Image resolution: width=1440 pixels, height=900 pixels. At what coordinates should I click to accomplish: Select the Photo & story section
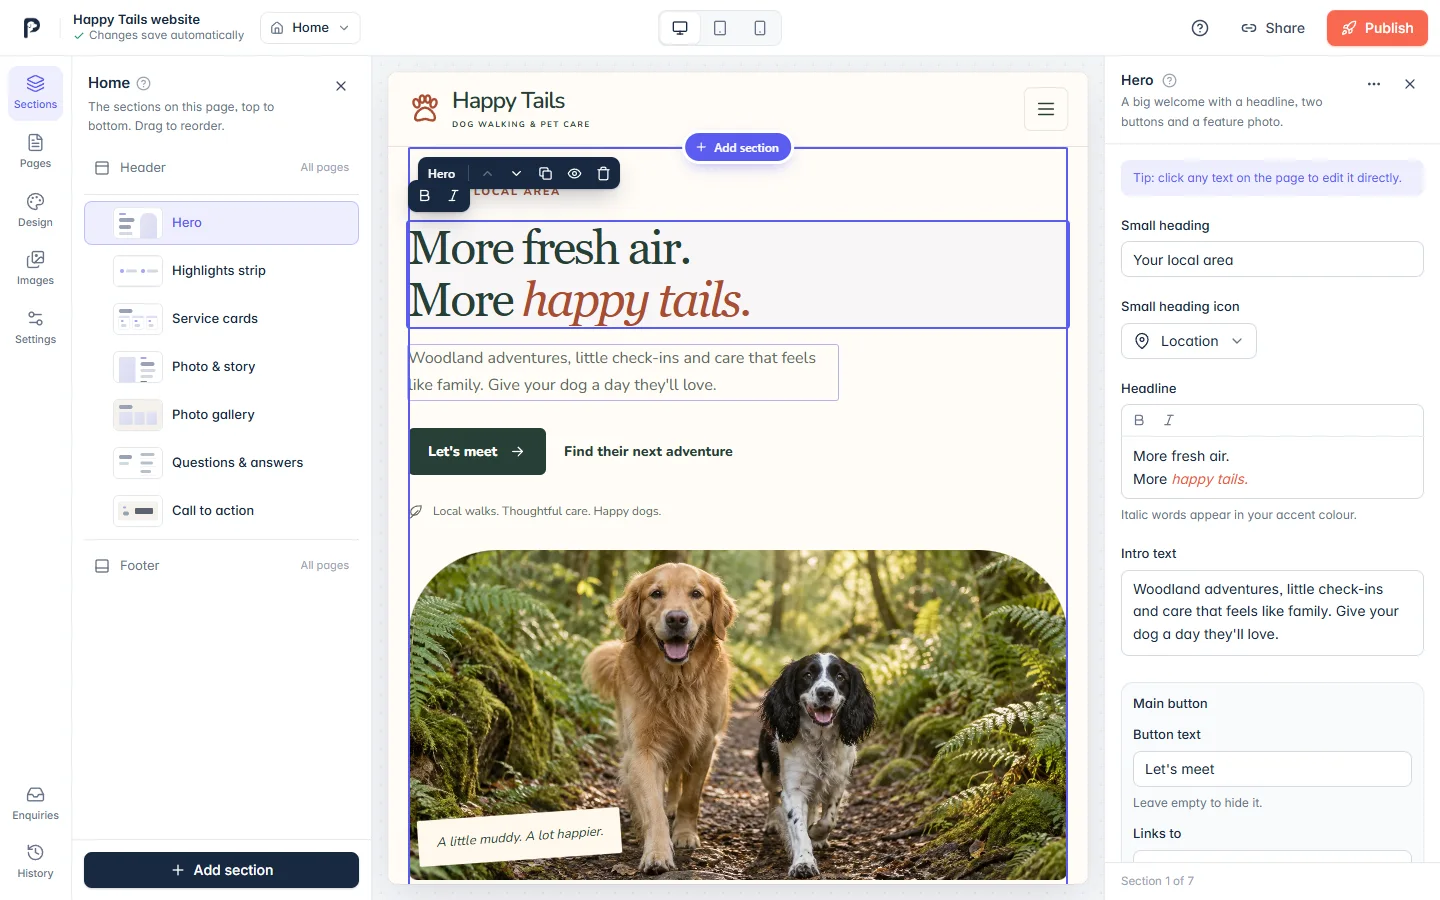tap(221, 367)
